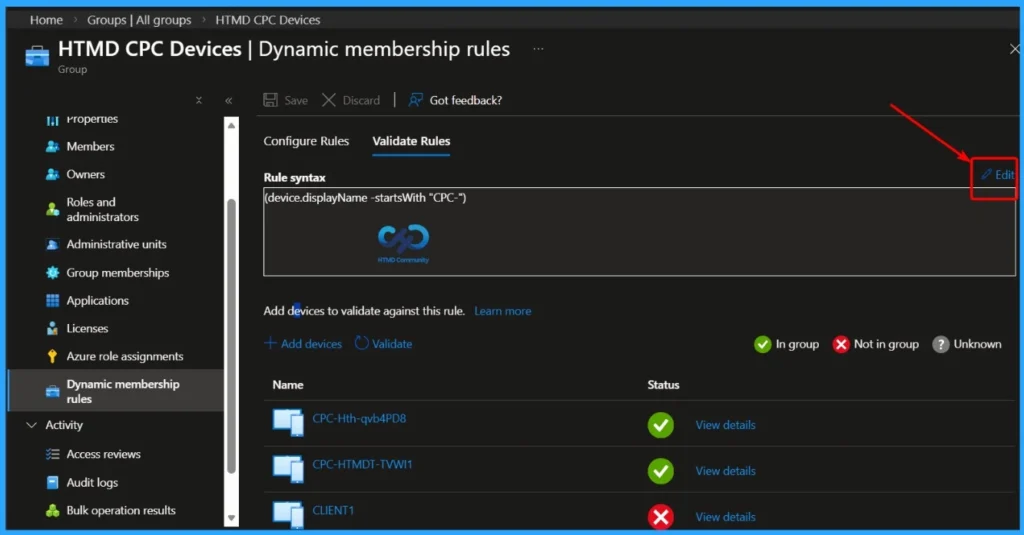
Task: Click the Owners icon in sidebar
Action: (x=52, y=174)
